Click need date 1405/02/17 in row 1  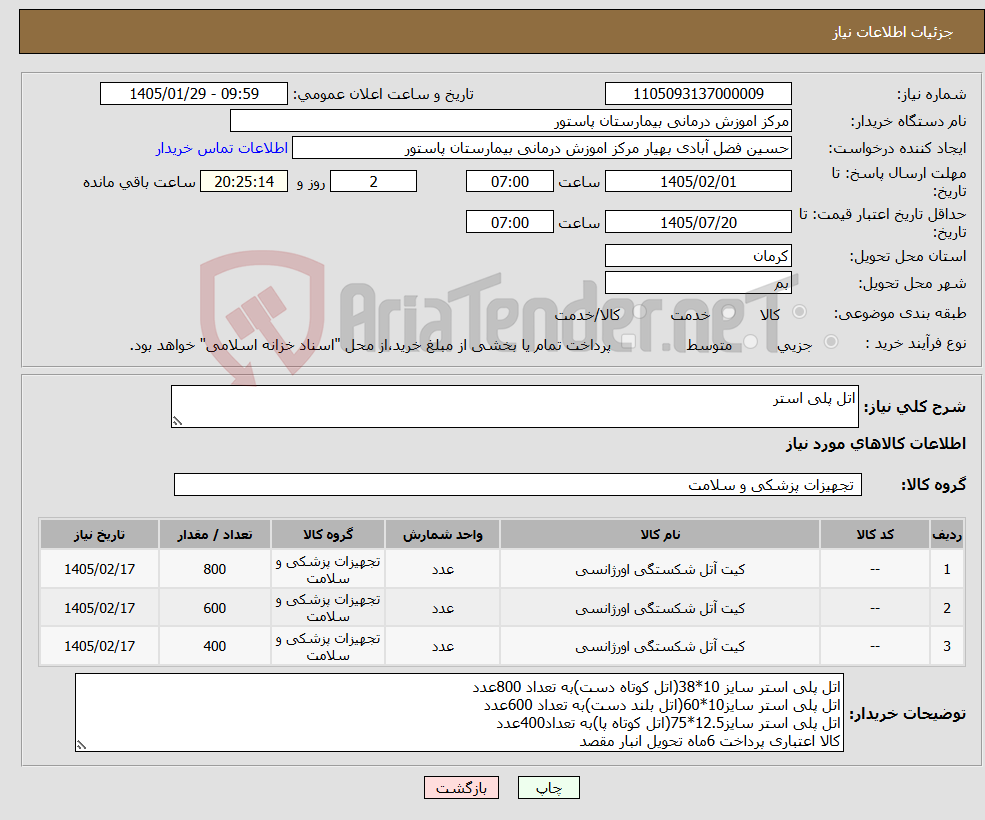click(x=99, y=569)
